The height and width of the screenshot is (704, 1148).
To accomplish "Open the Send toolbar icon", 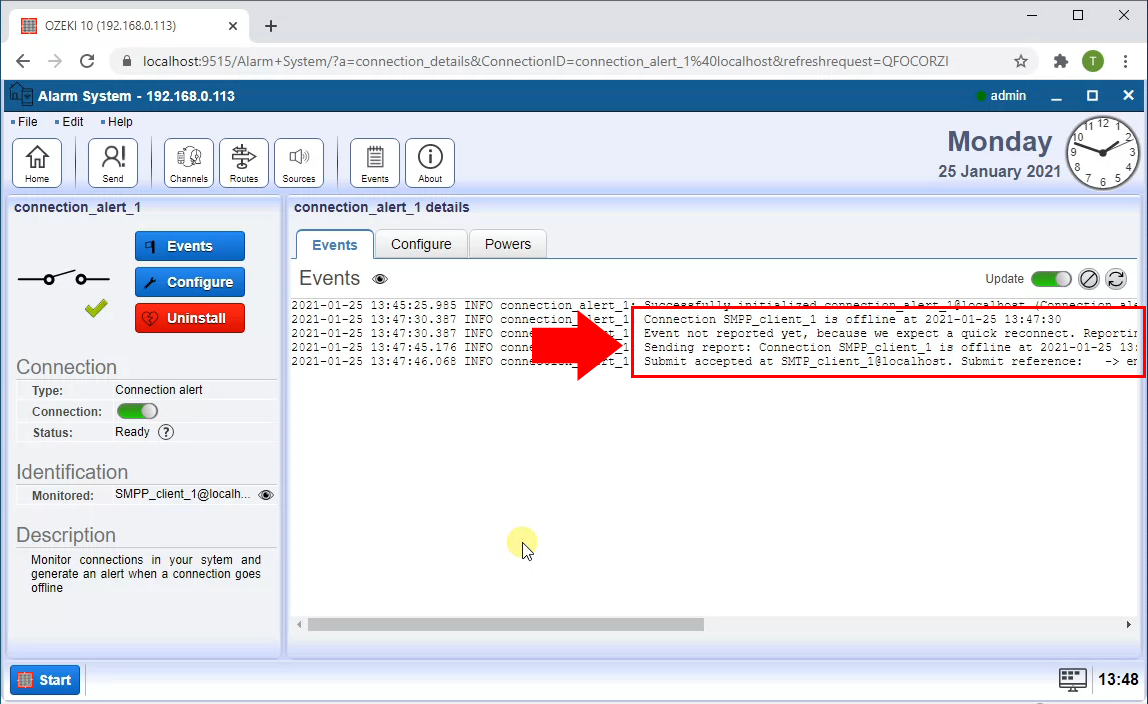I will (113, 162).
